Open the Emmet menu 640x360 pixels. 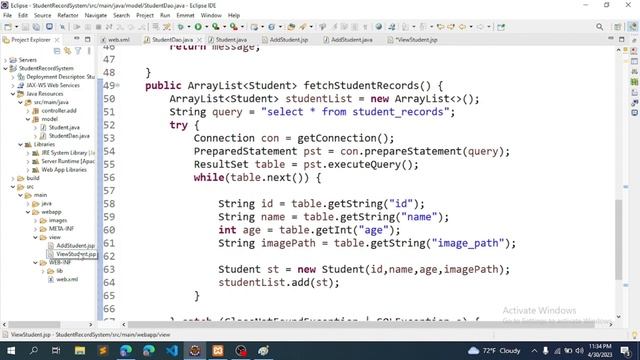pyautogui.click(x=185, y=15)
